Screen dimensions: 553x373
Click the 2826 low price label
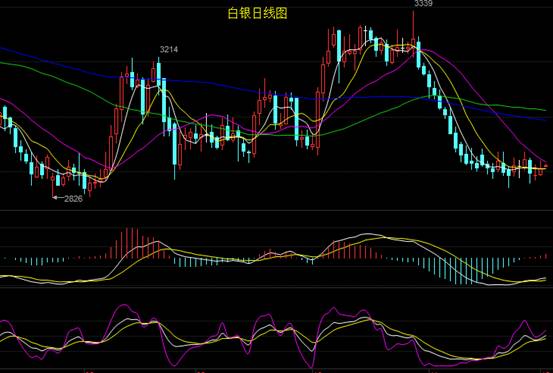coord(74,198)
